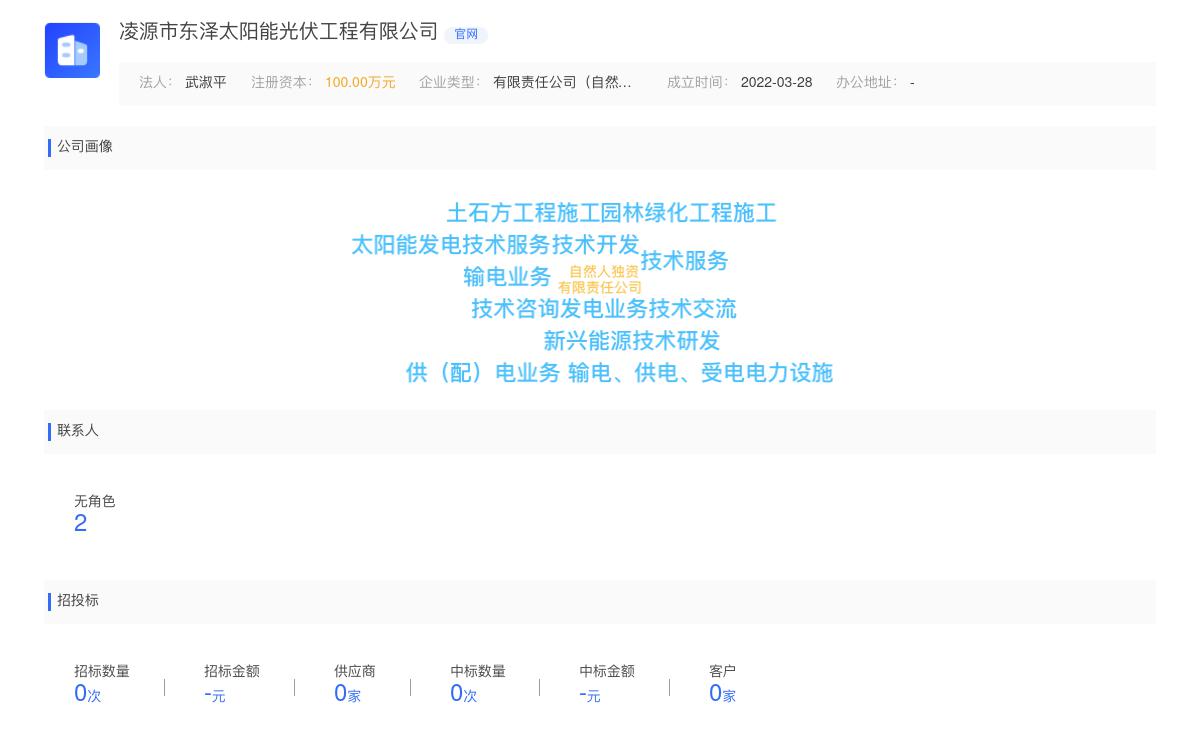The height and width of the screenshot is (752, 1200).
Task: Click the yellow 自然人独资 tag
Action: [604, 272]
